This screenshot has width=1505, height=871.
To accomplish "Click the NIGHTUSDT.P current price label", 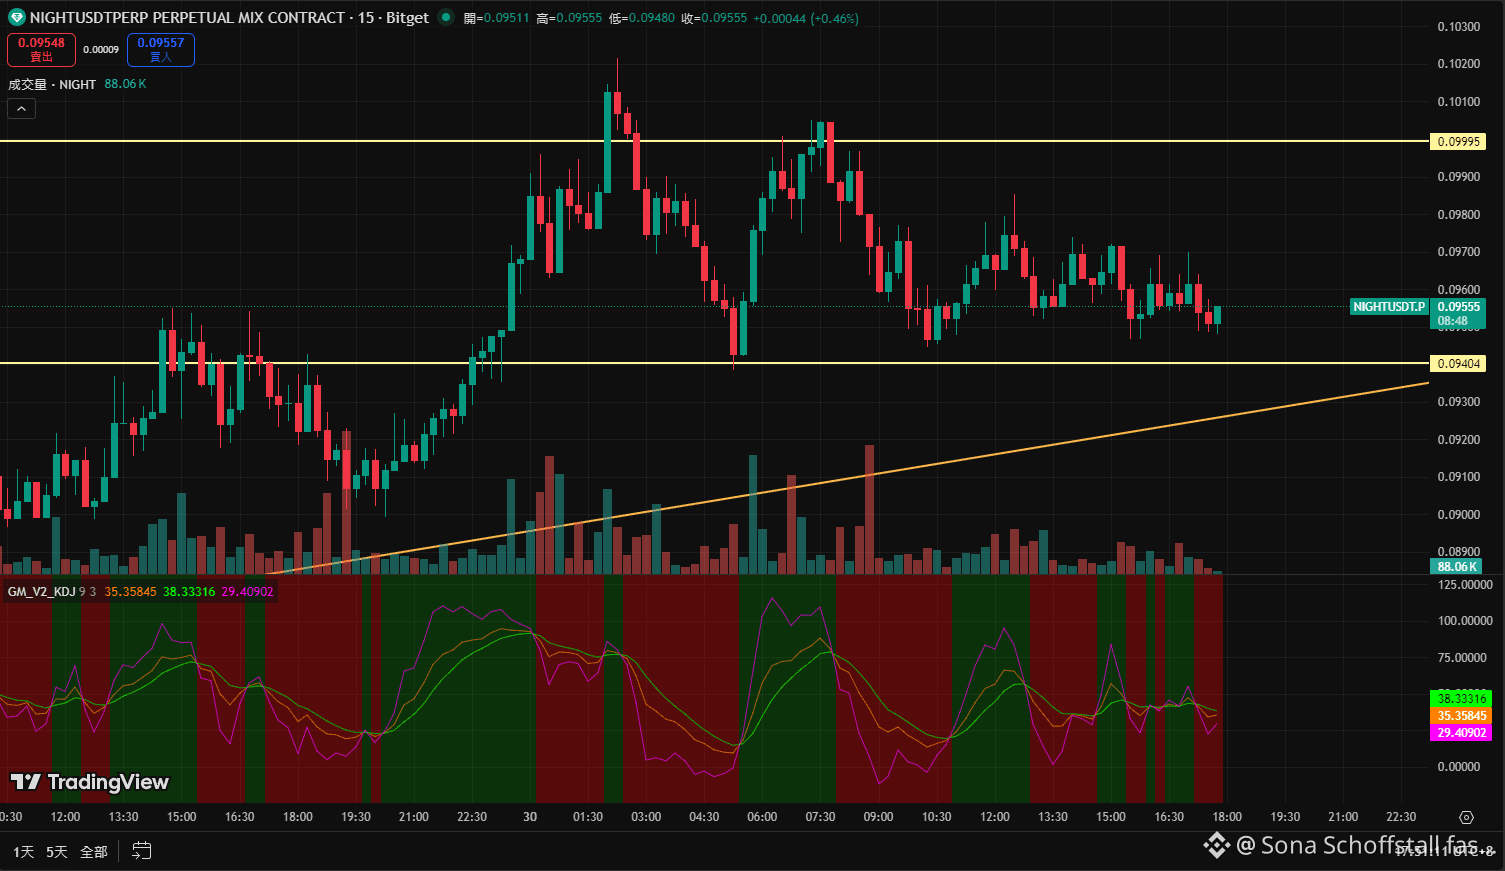I will (1389, 307).
